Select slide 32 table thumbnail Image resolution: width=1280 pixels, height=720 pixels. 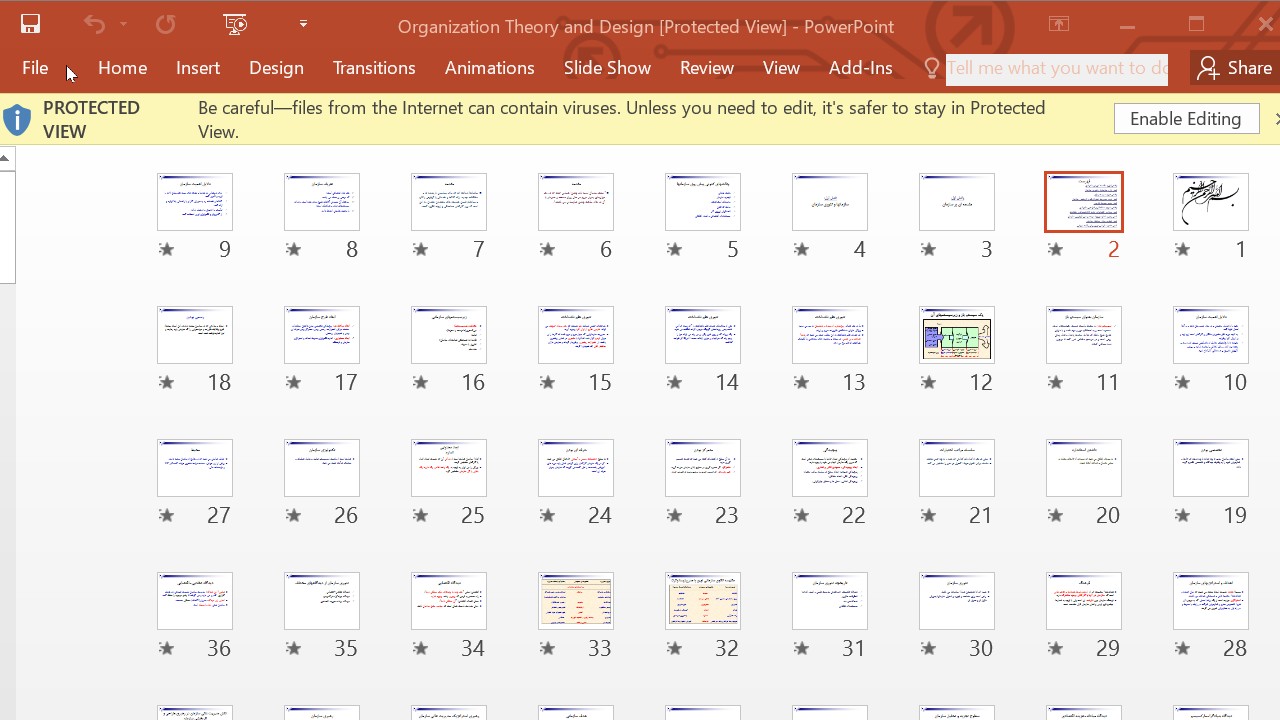pos(703,601)
